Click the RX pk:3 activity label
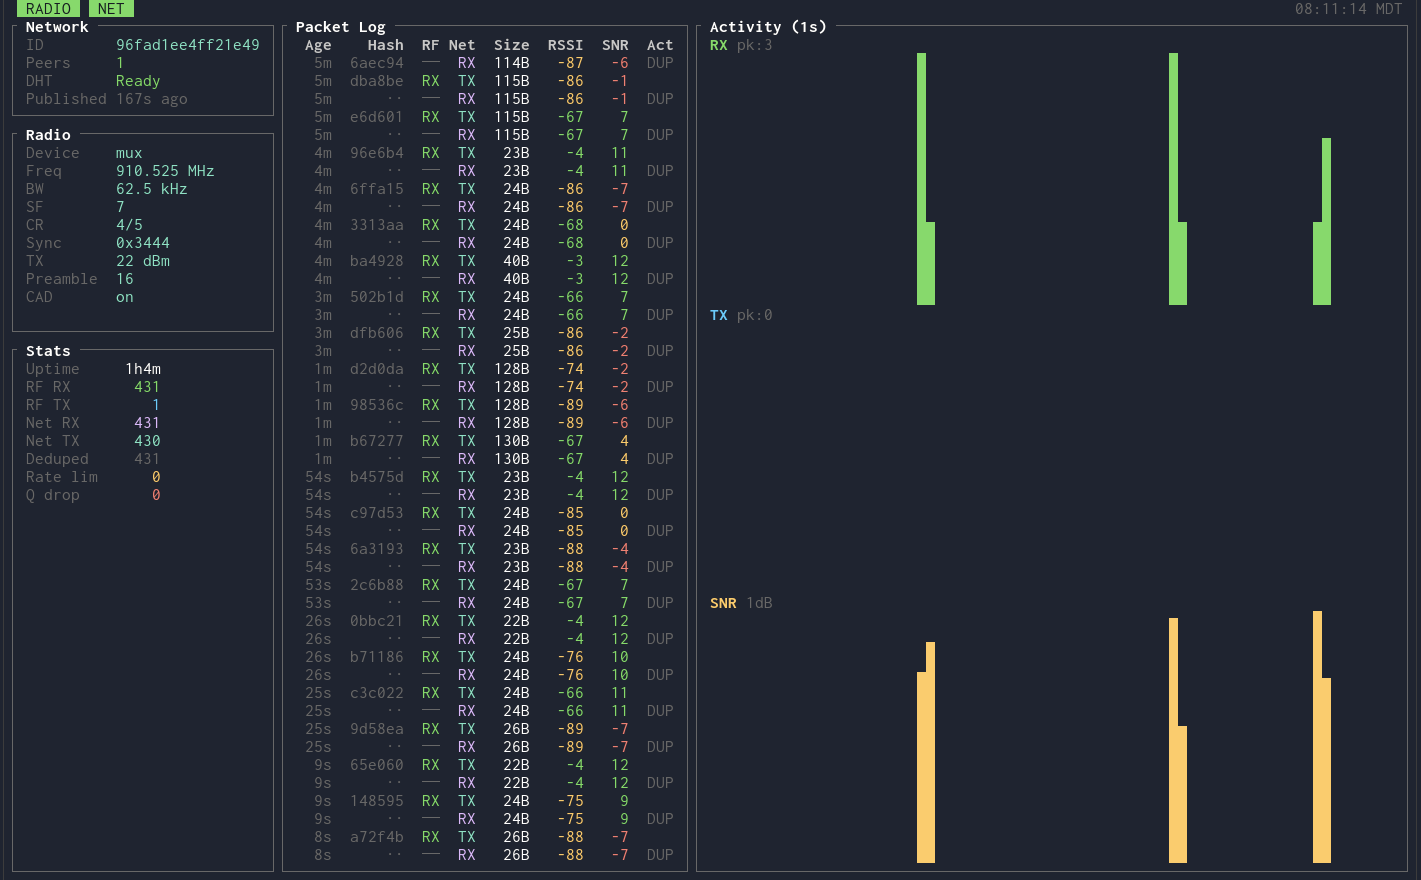Image resolution: width=1421 pixels, height=880 pixels. pos(741,45)
